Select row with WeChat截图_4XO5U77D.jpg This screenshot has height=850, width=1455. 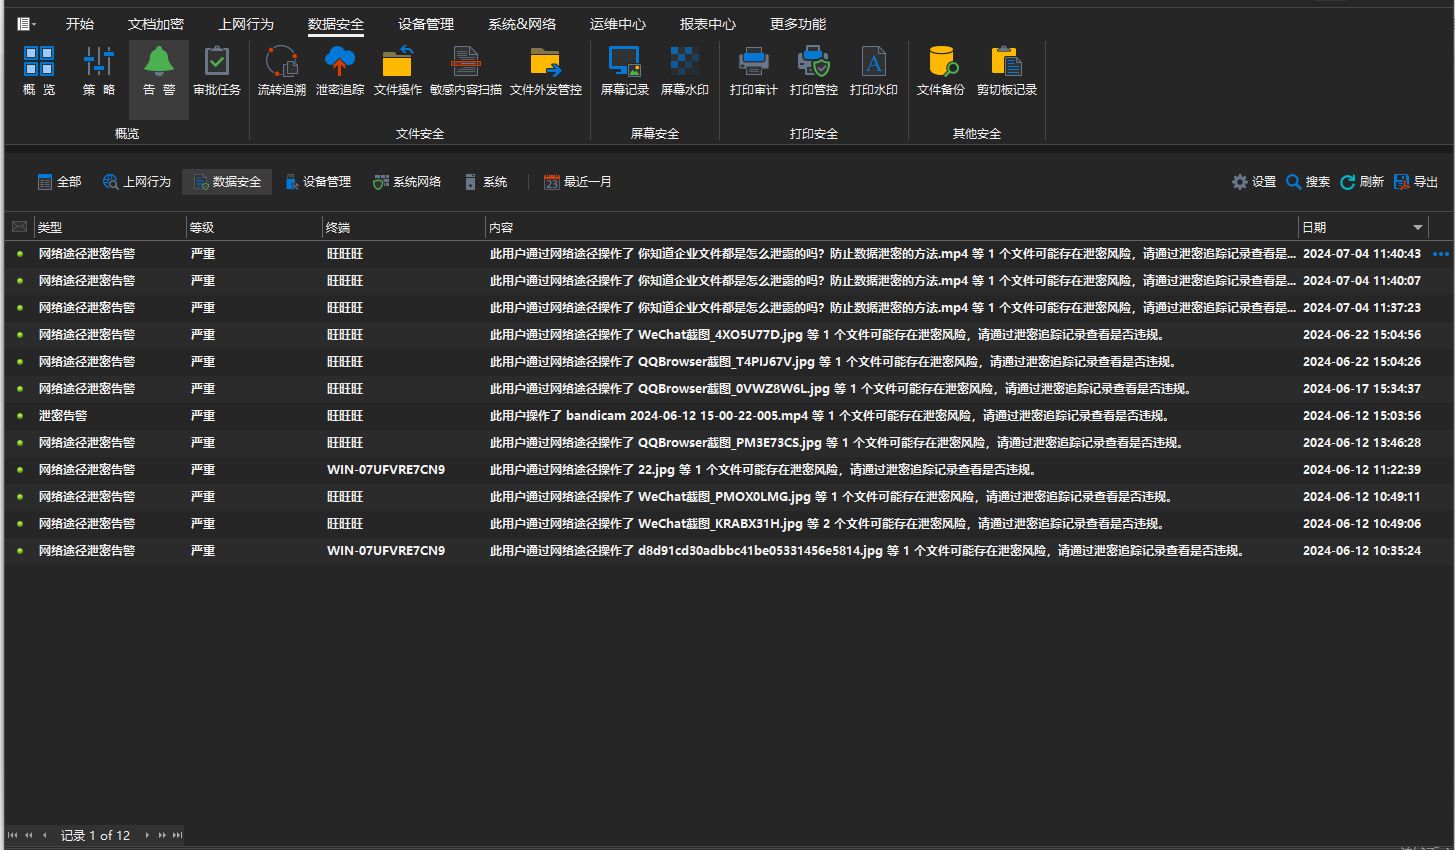pos(728,335)
